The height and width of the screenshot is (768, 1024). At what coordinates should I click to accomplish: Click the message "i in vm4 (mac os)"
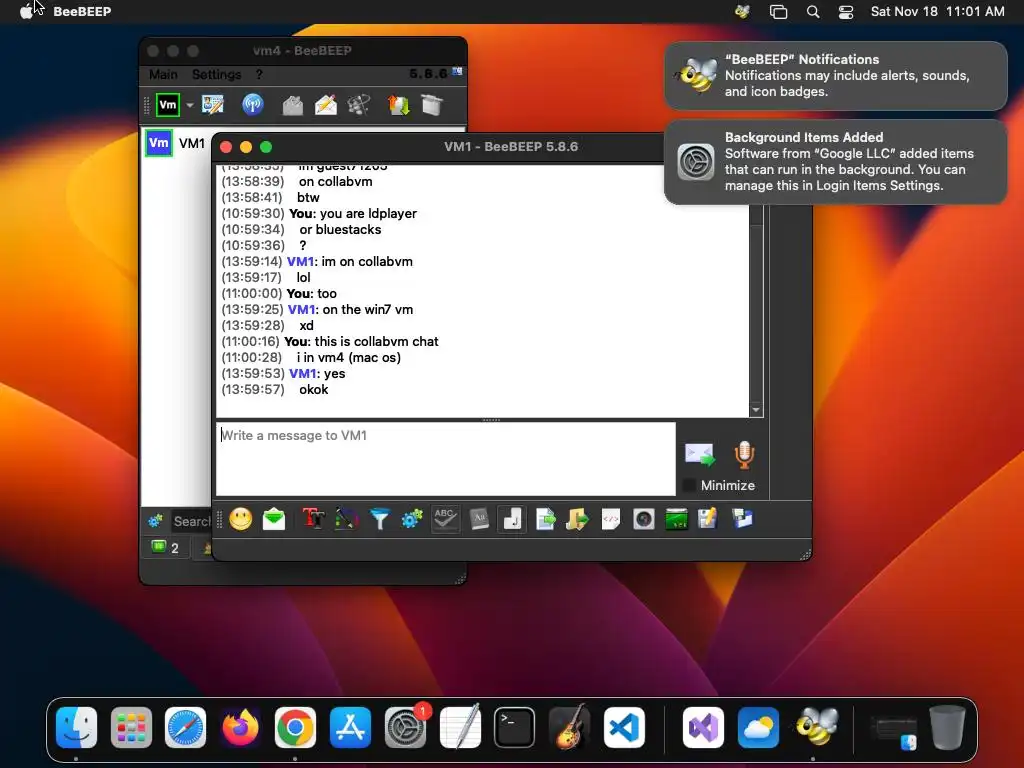(x=349, y=358)
